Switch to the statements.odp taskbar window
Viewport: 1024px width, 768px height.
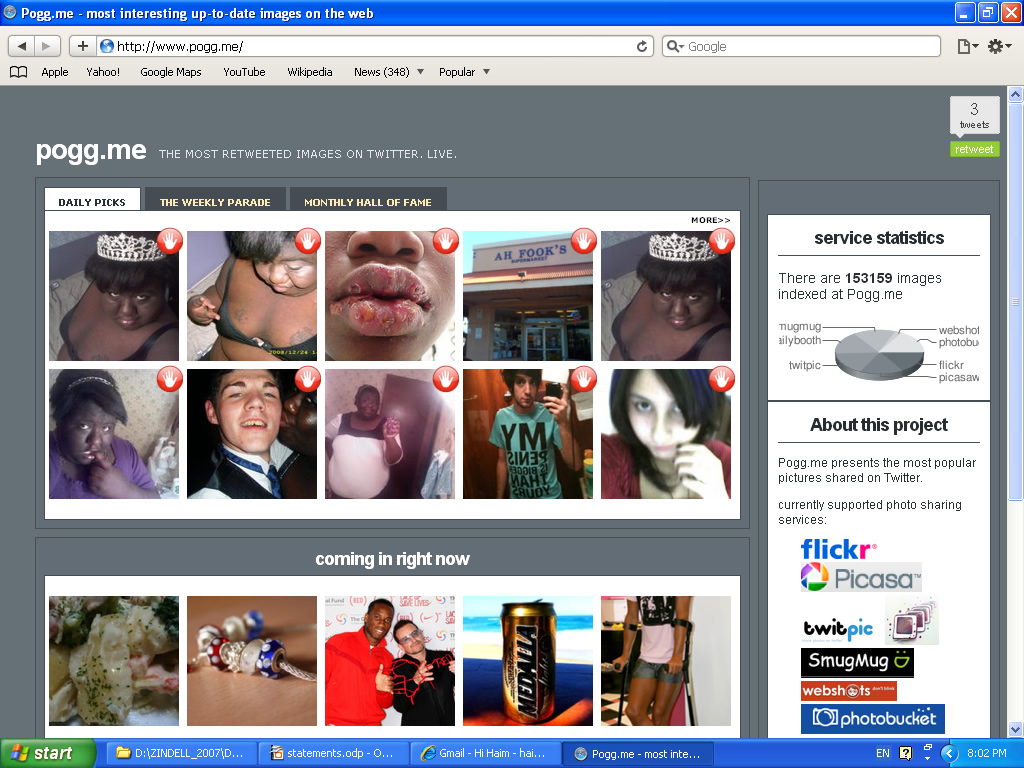point(333,754)
